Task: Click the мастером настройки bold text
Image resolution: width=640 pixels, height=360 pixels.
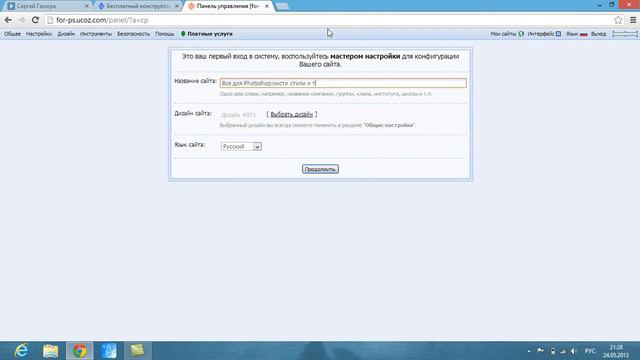Action: (x=365, y=56)
